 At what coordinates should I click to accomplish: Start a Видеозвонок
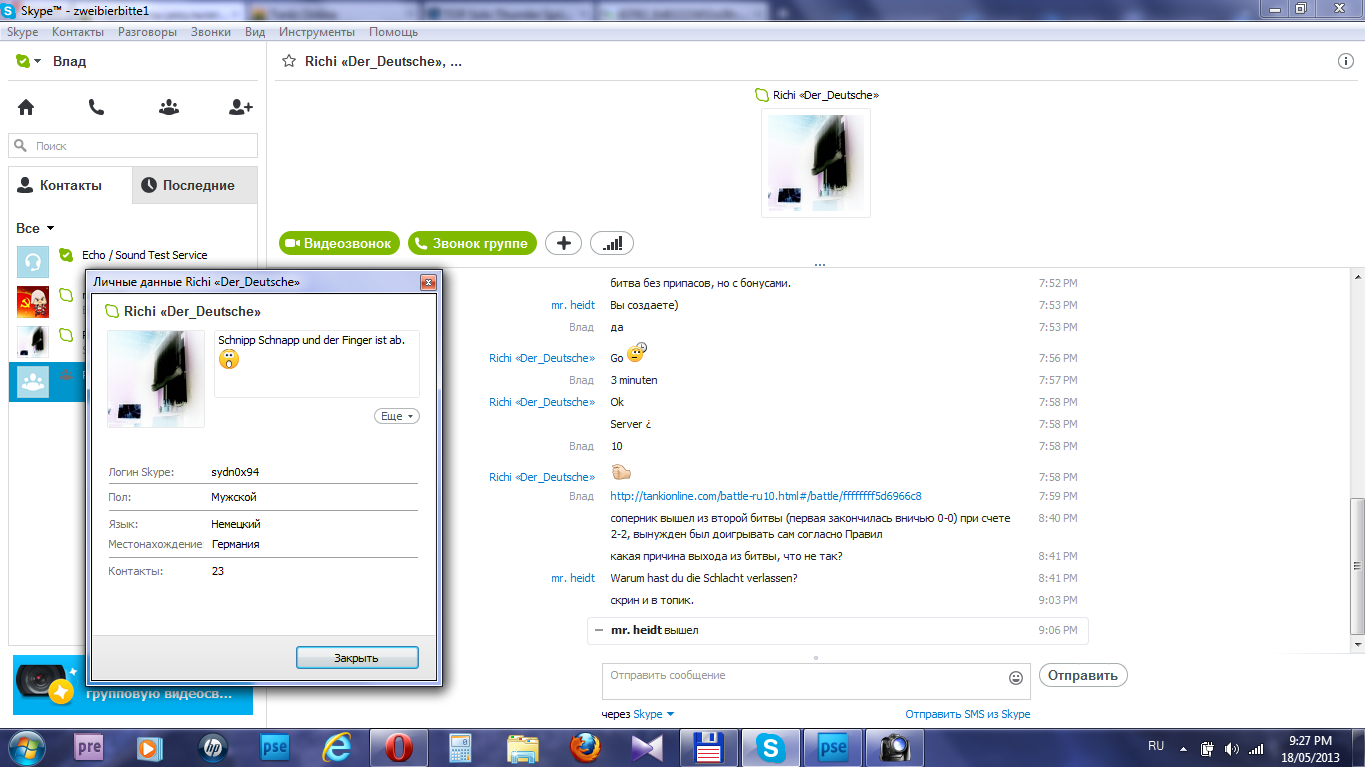pyautogui.click(x=341, y=243)
